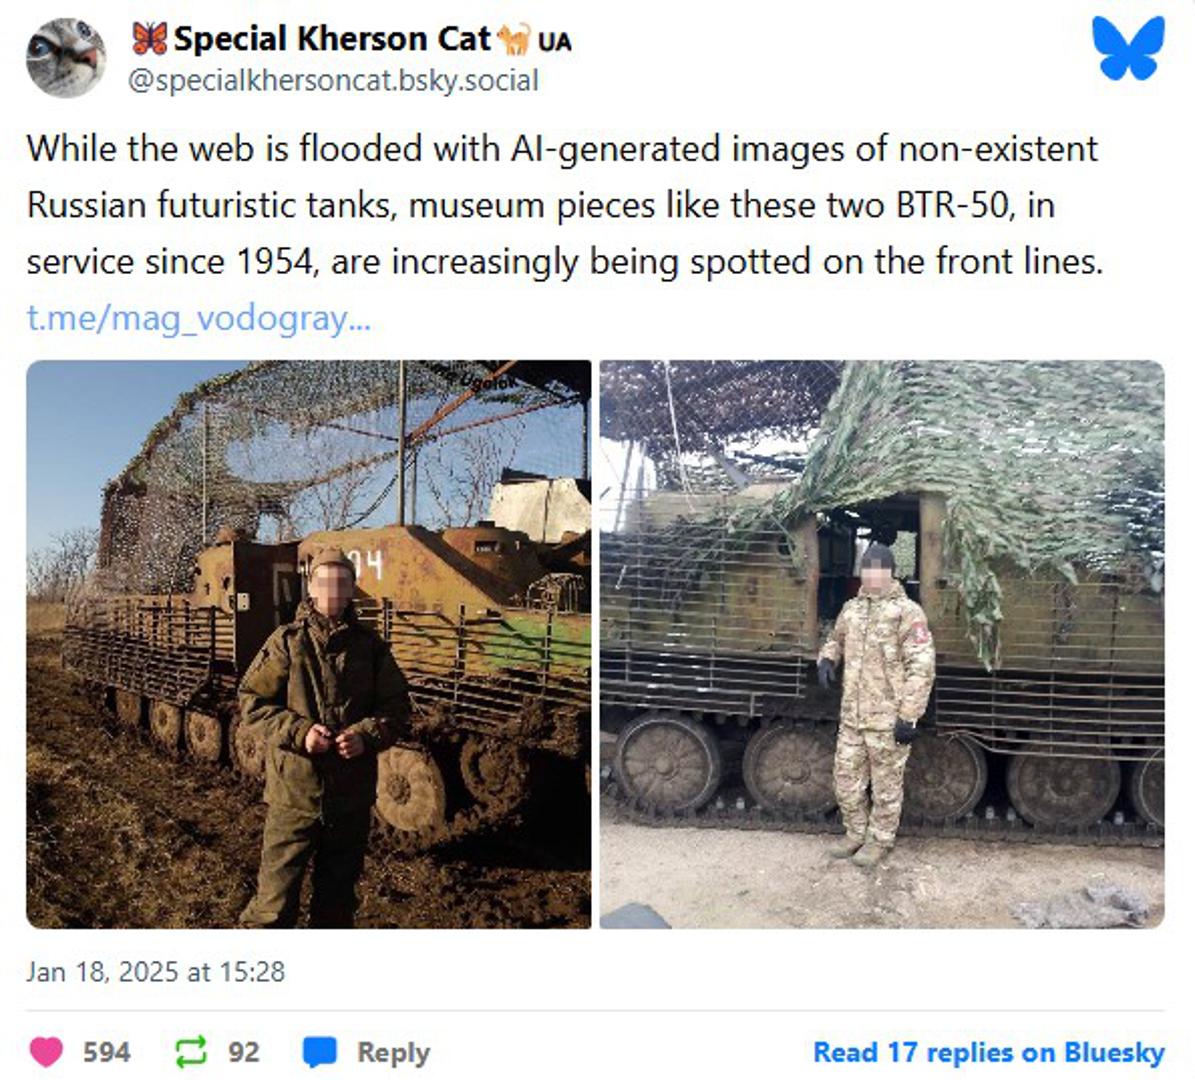
Task: Open the t.me/mag_vodogray link
Action: (198, 318)
